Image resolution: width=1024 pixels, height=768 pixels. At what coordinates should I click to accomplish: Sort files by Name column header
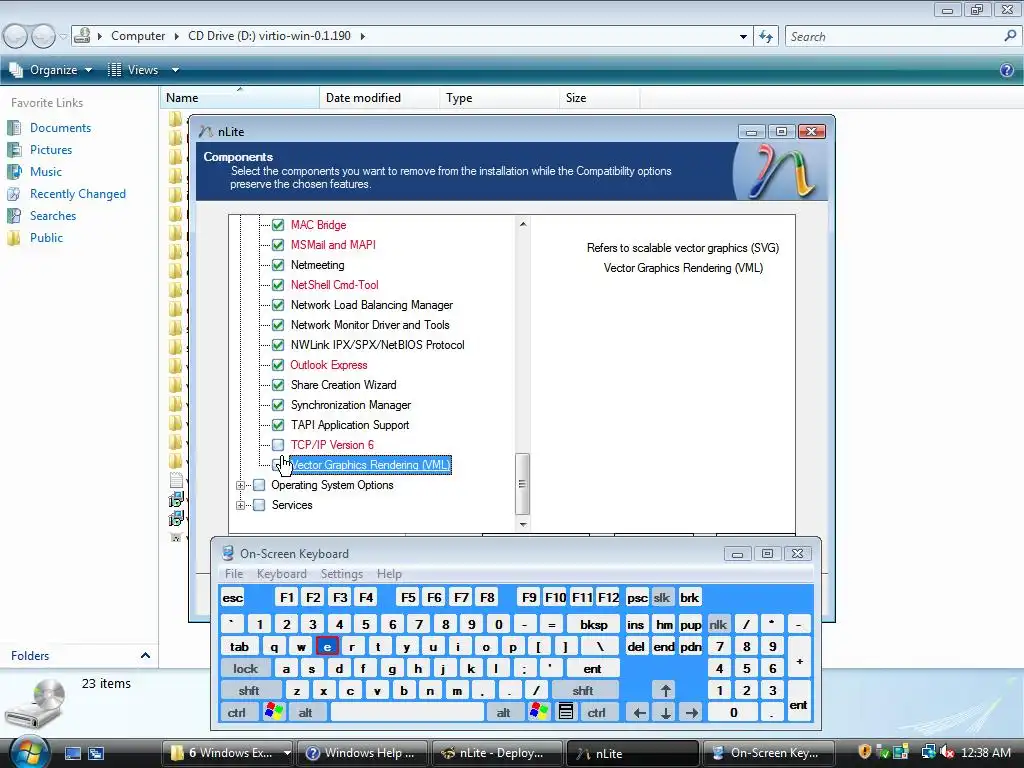point(240,98)
